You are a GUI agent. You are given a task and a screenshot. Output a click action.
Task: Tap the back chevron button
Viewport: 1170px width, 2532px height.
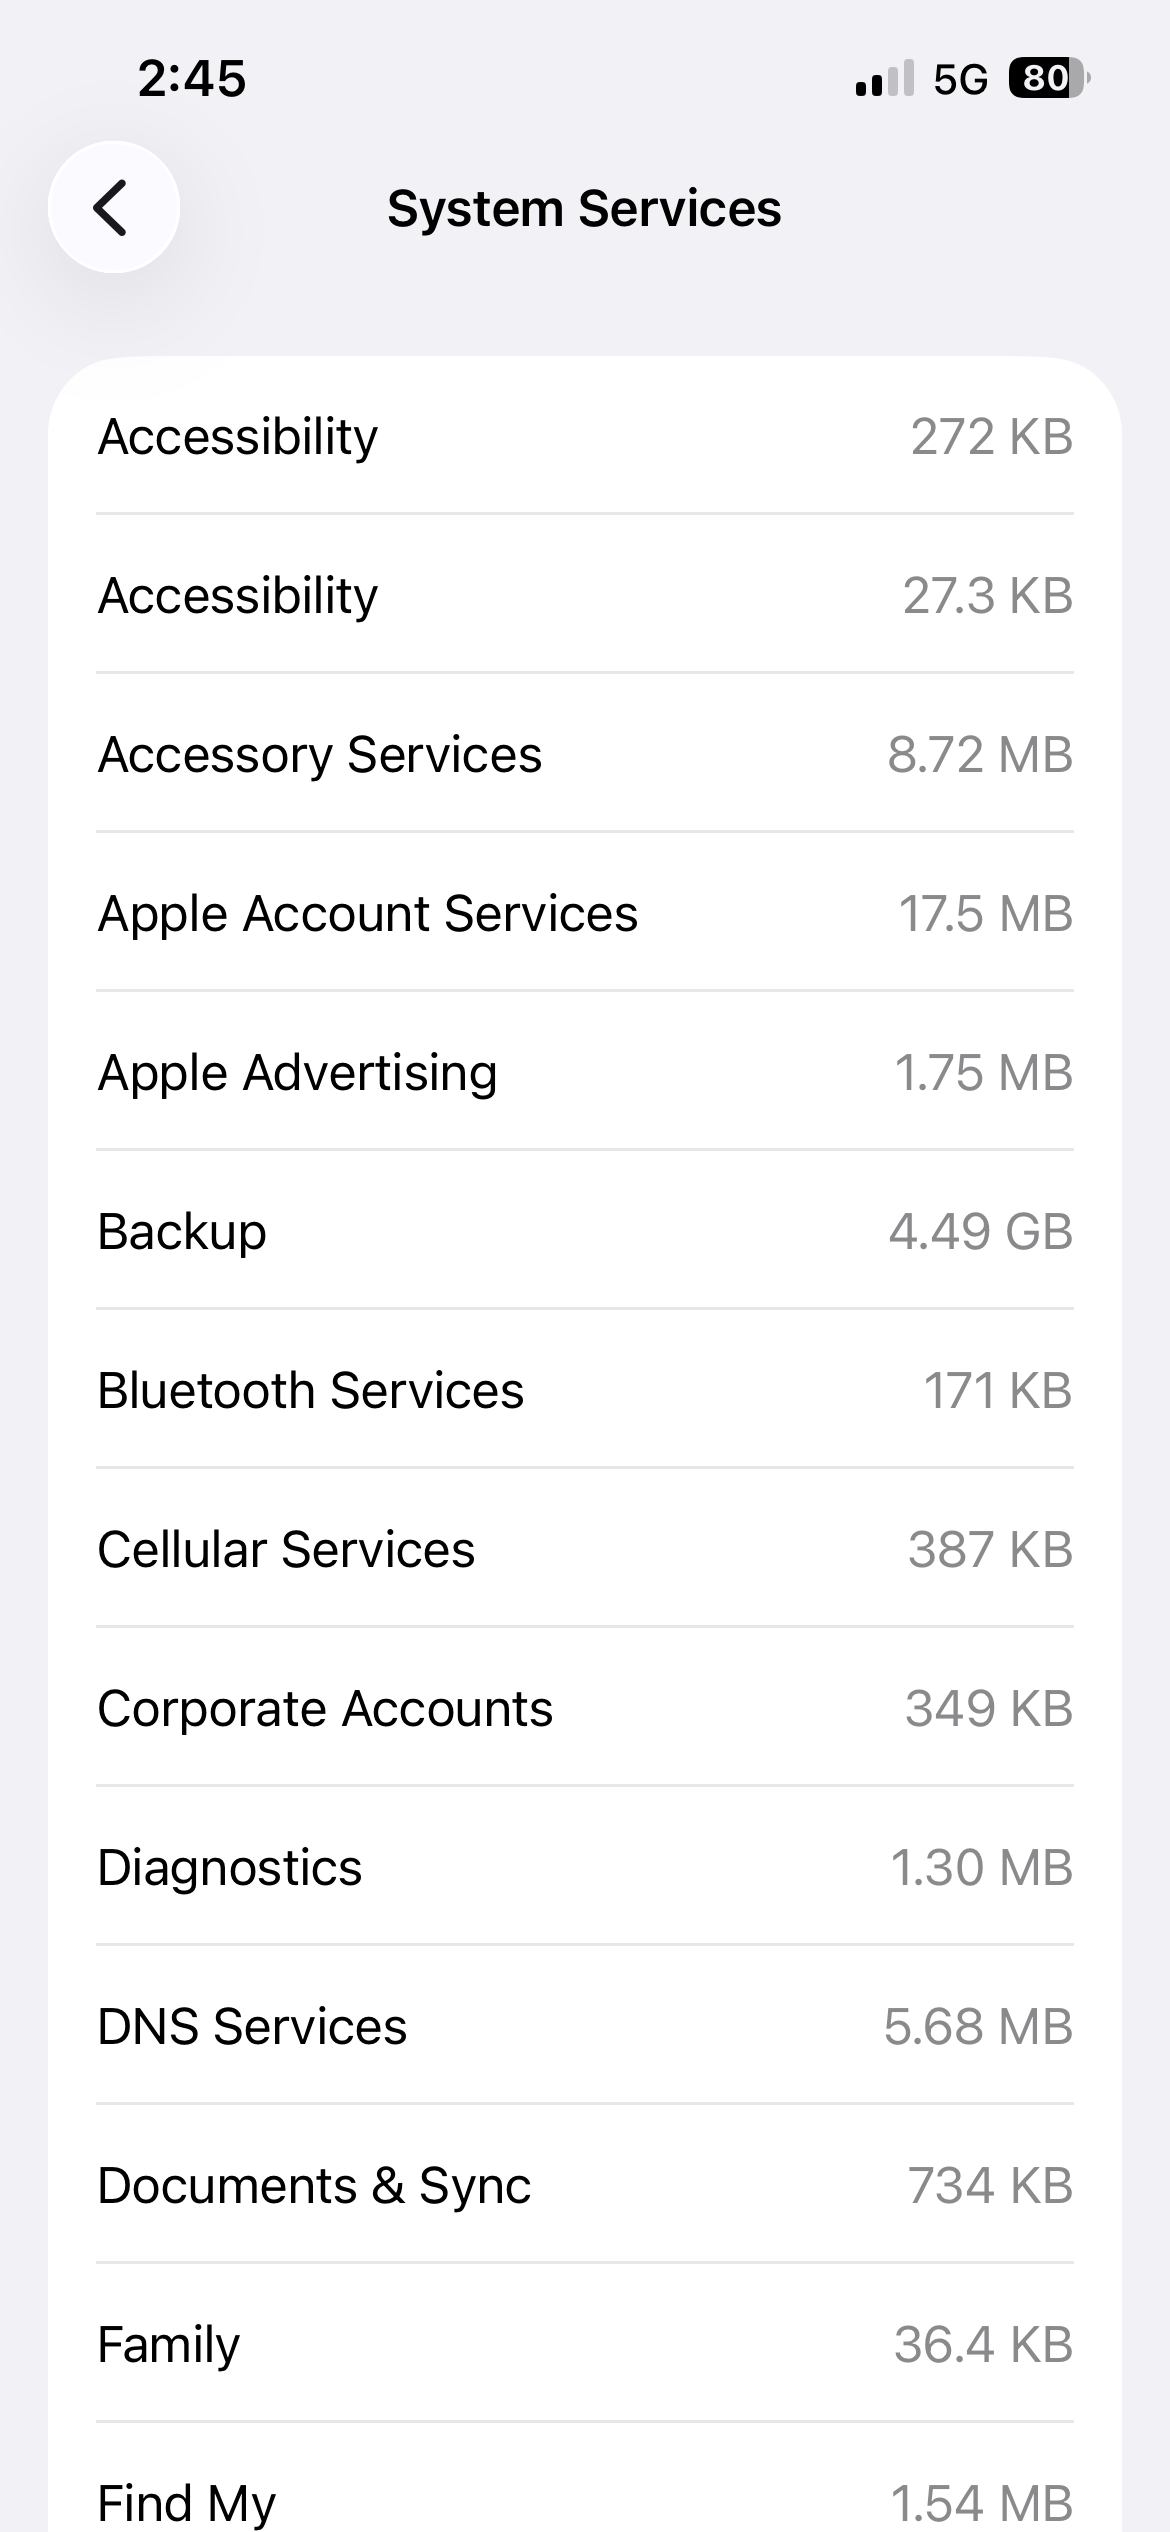113,207
